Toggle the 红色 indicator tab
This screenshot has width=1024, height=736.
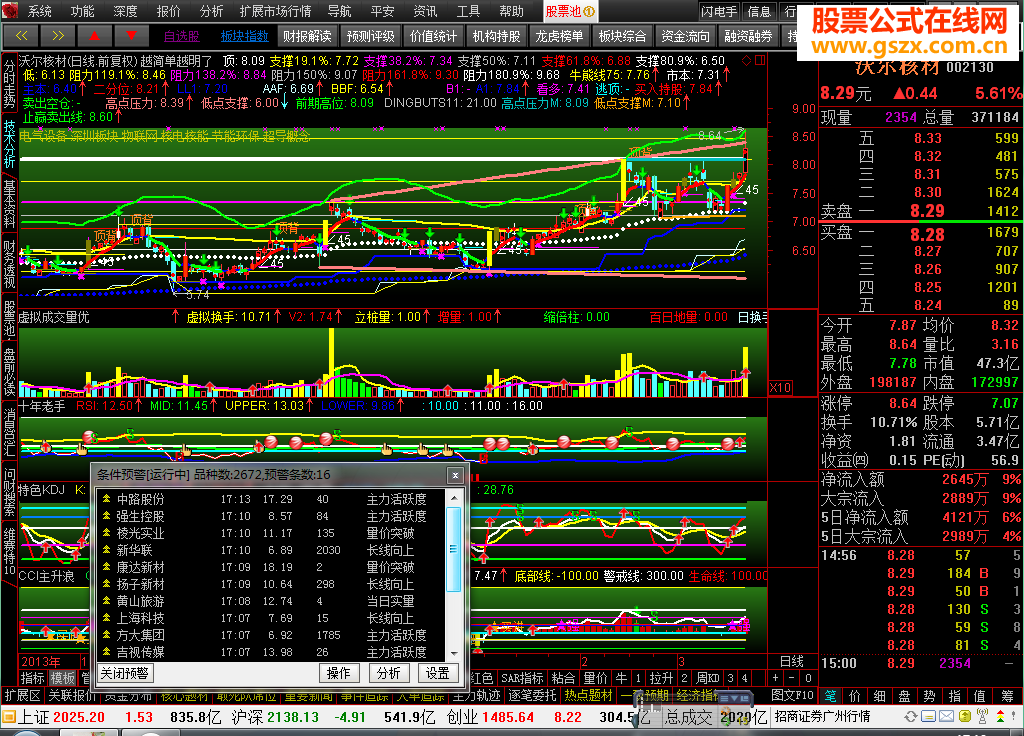(481, 678)
